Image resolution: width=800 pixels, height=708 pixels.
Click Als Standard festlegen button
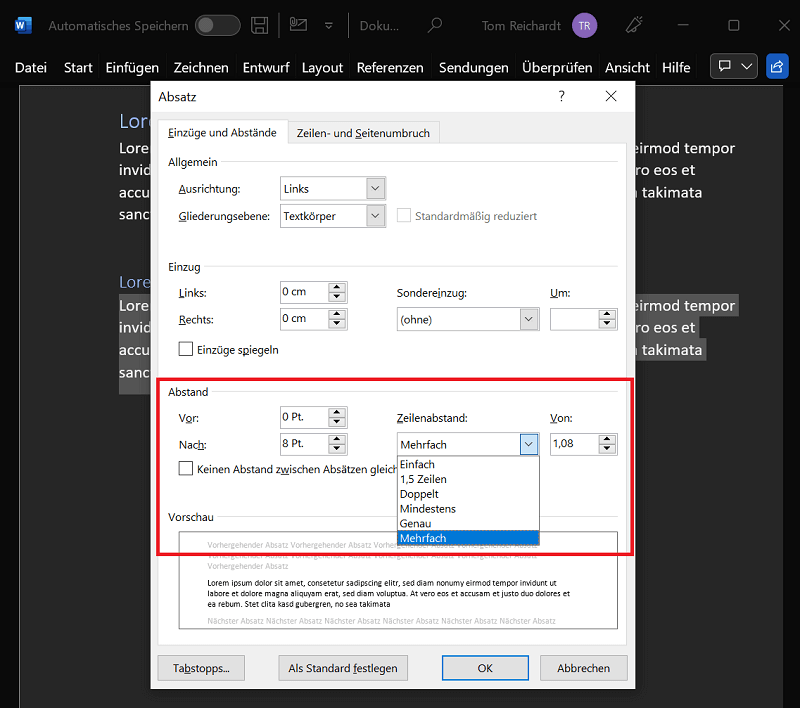[343, 668]
